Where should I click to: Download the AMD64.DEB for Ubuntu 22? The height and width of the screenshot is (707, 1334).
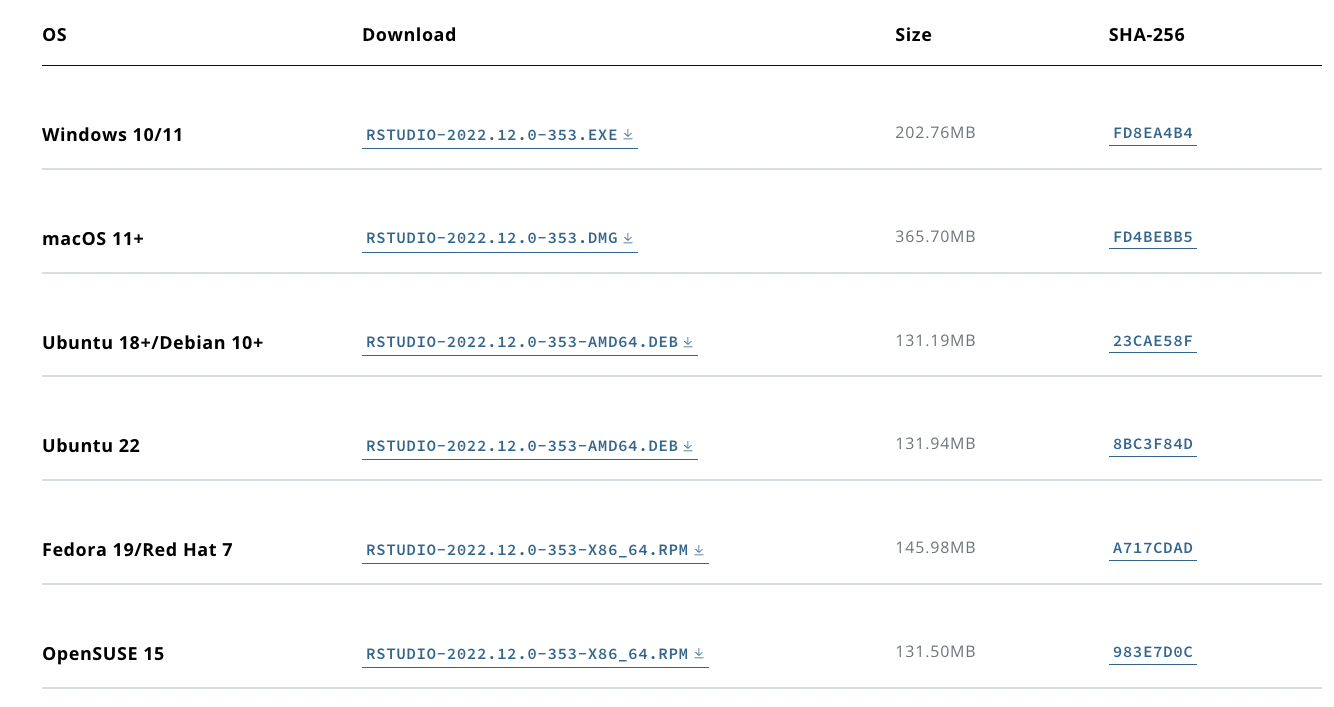(x=522, y=446)
